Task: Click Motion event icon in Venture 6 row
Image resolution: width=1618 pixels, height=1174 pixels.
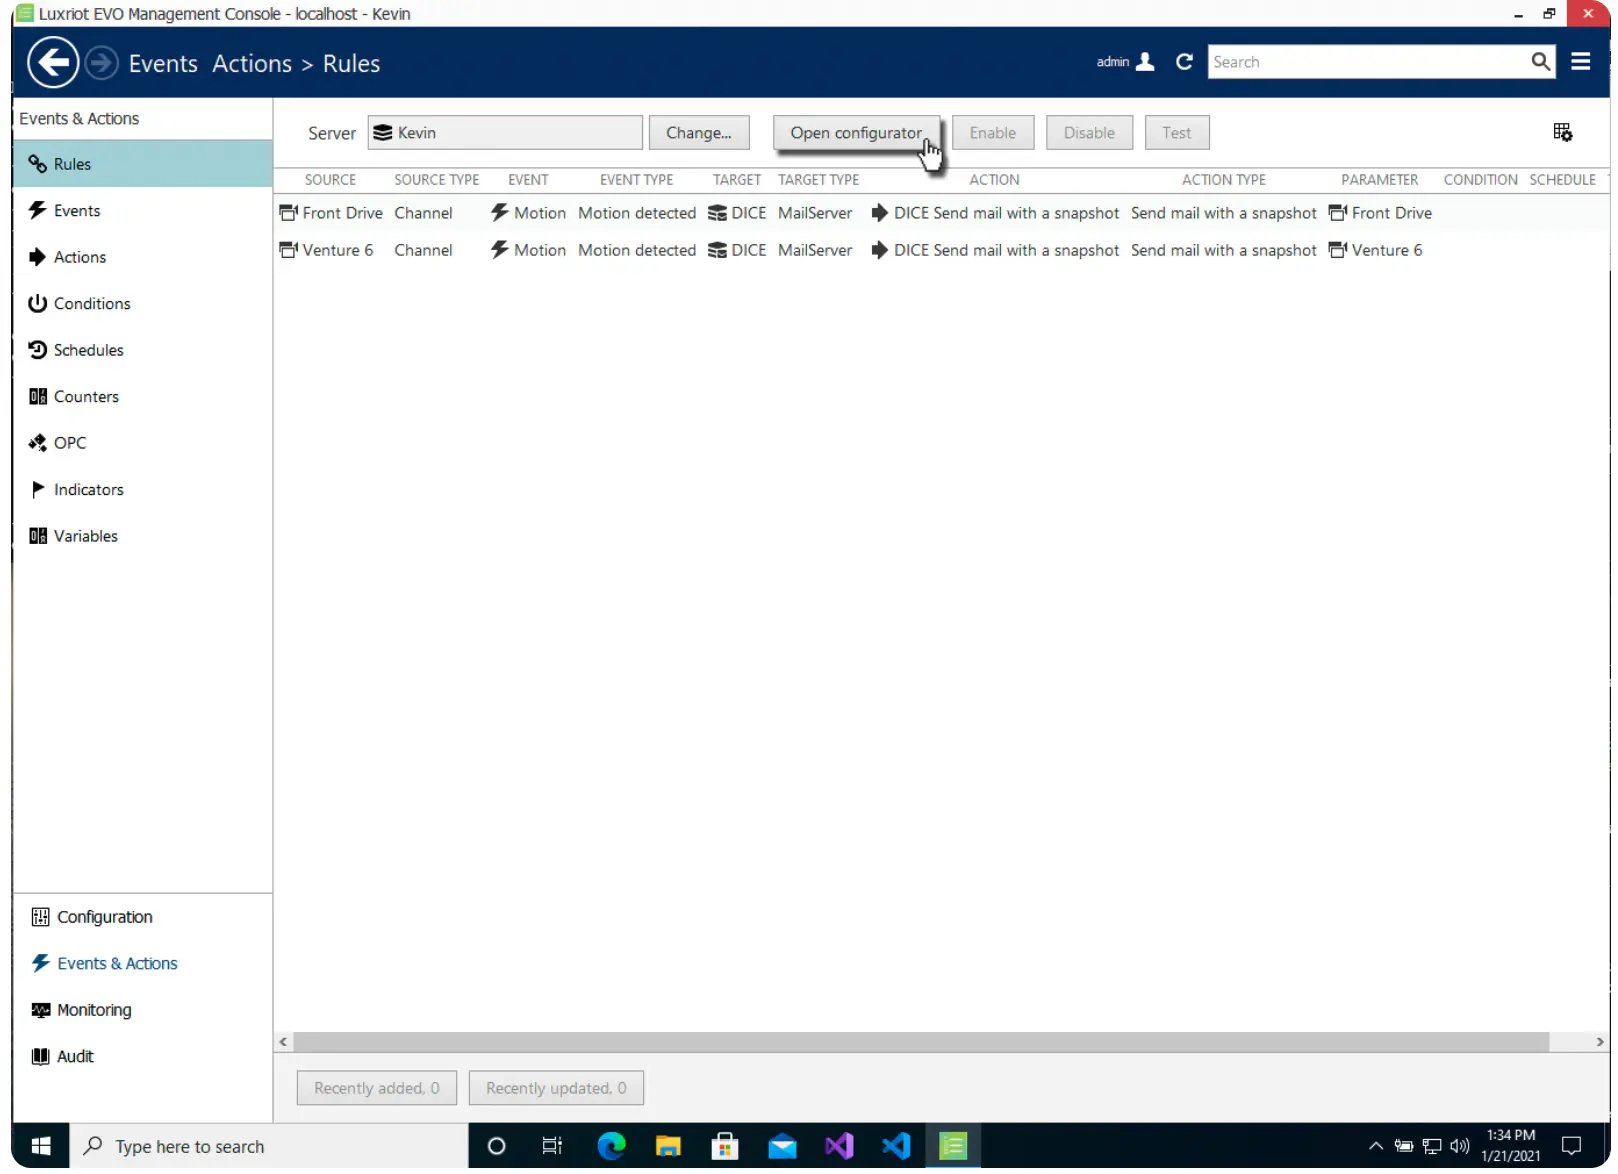Action: click(x=499, y=250)
